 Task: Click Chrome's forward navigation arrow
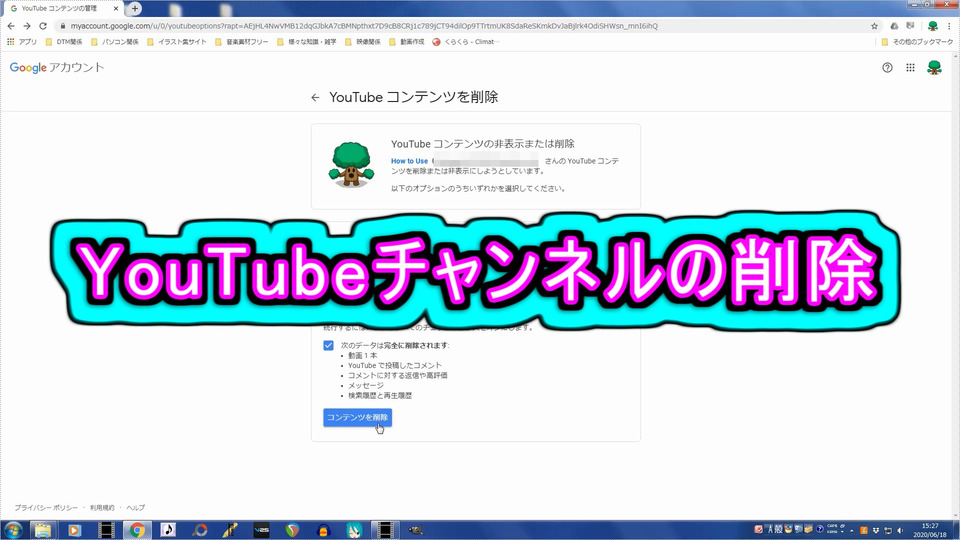27,26
